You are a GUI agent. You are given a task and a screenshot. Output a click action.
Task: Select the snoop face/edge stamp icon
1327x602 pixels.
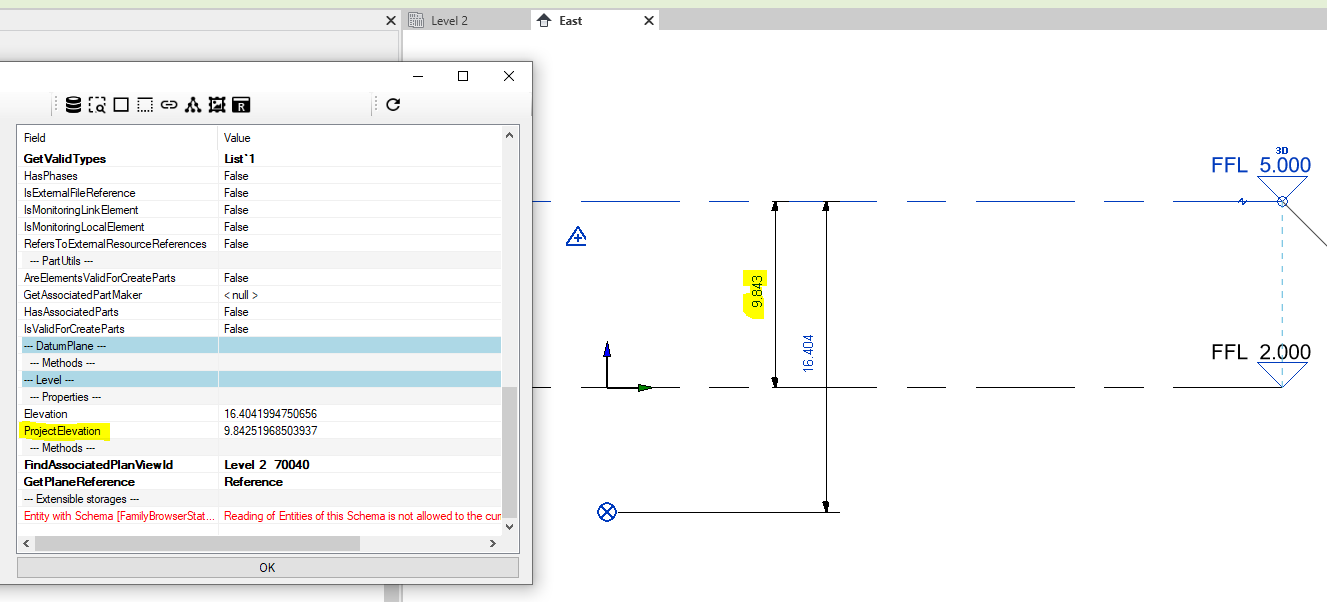[x=216, y=104]
